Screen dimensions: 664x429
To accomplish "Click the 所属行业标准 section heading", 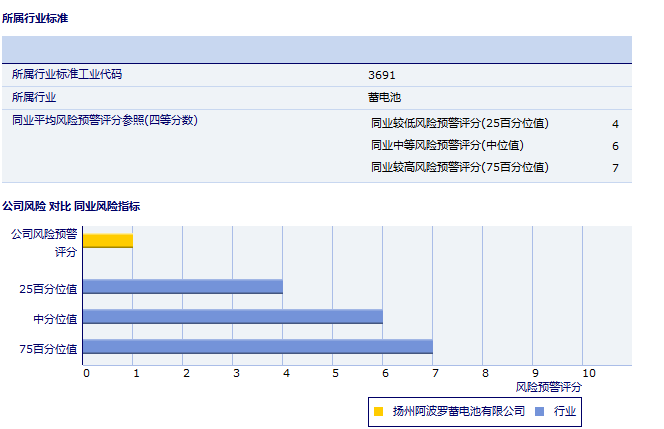I will point(35,19).
